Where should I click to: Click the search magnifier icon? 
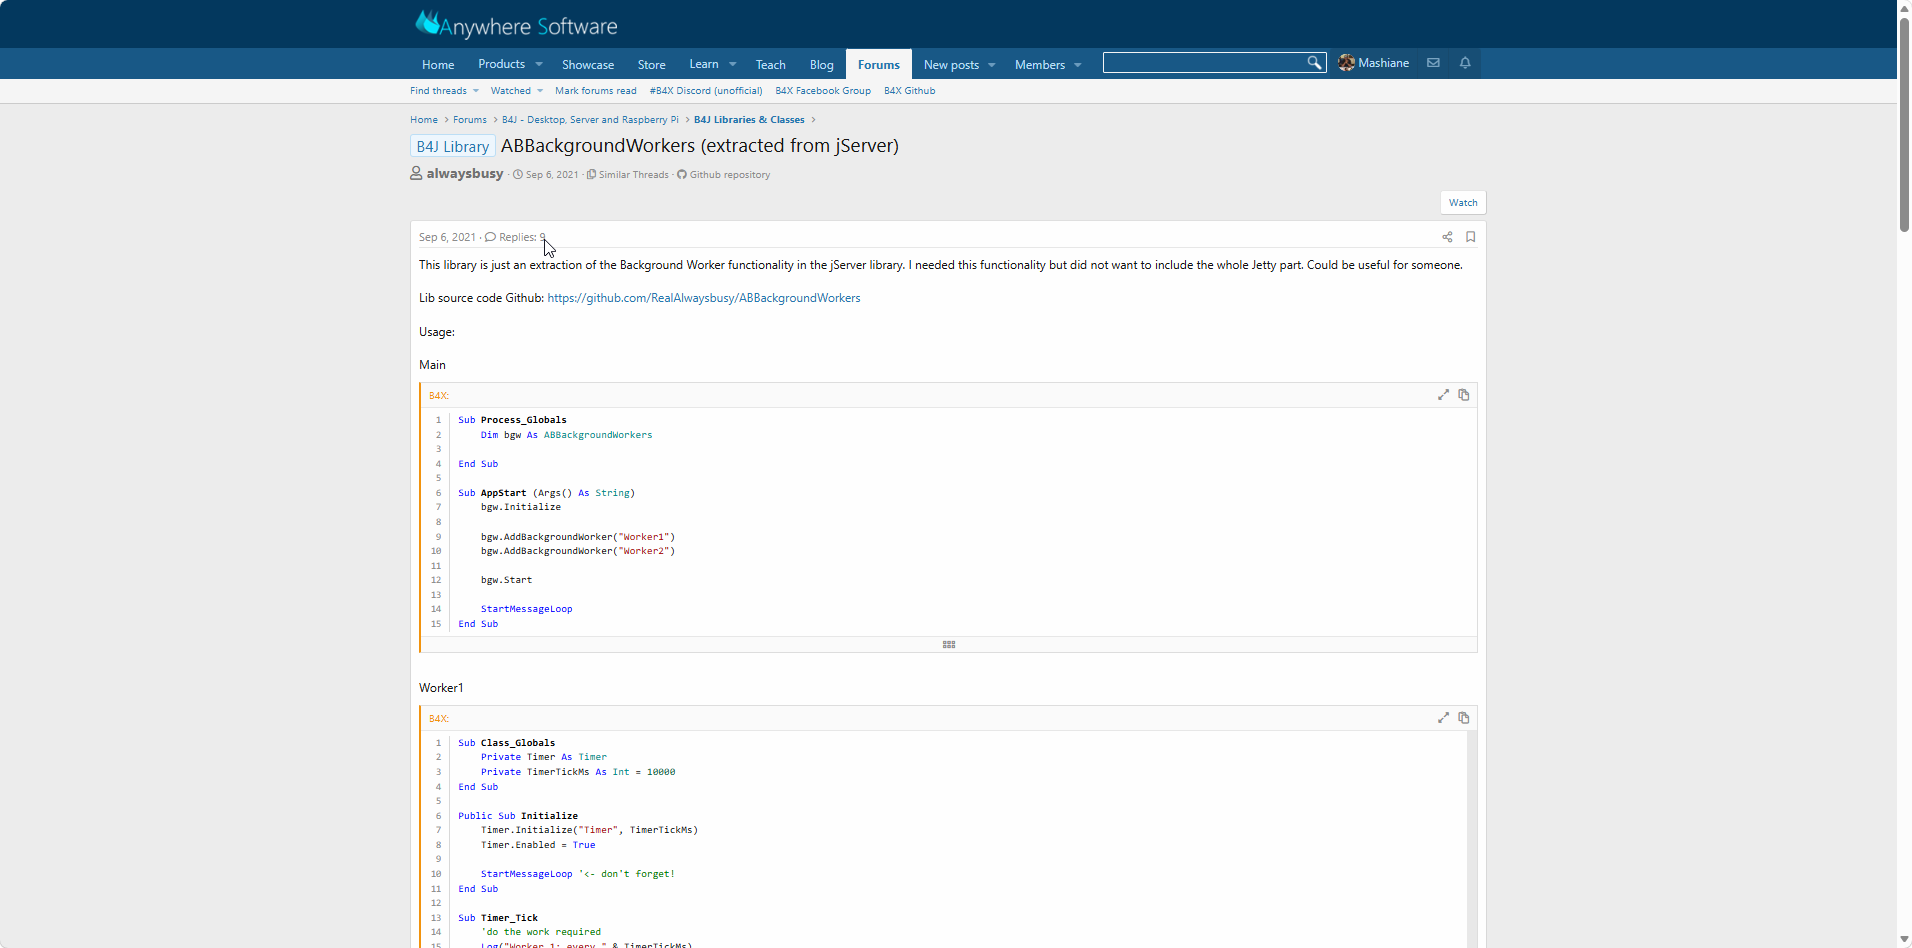click(x=1314, y=63)
